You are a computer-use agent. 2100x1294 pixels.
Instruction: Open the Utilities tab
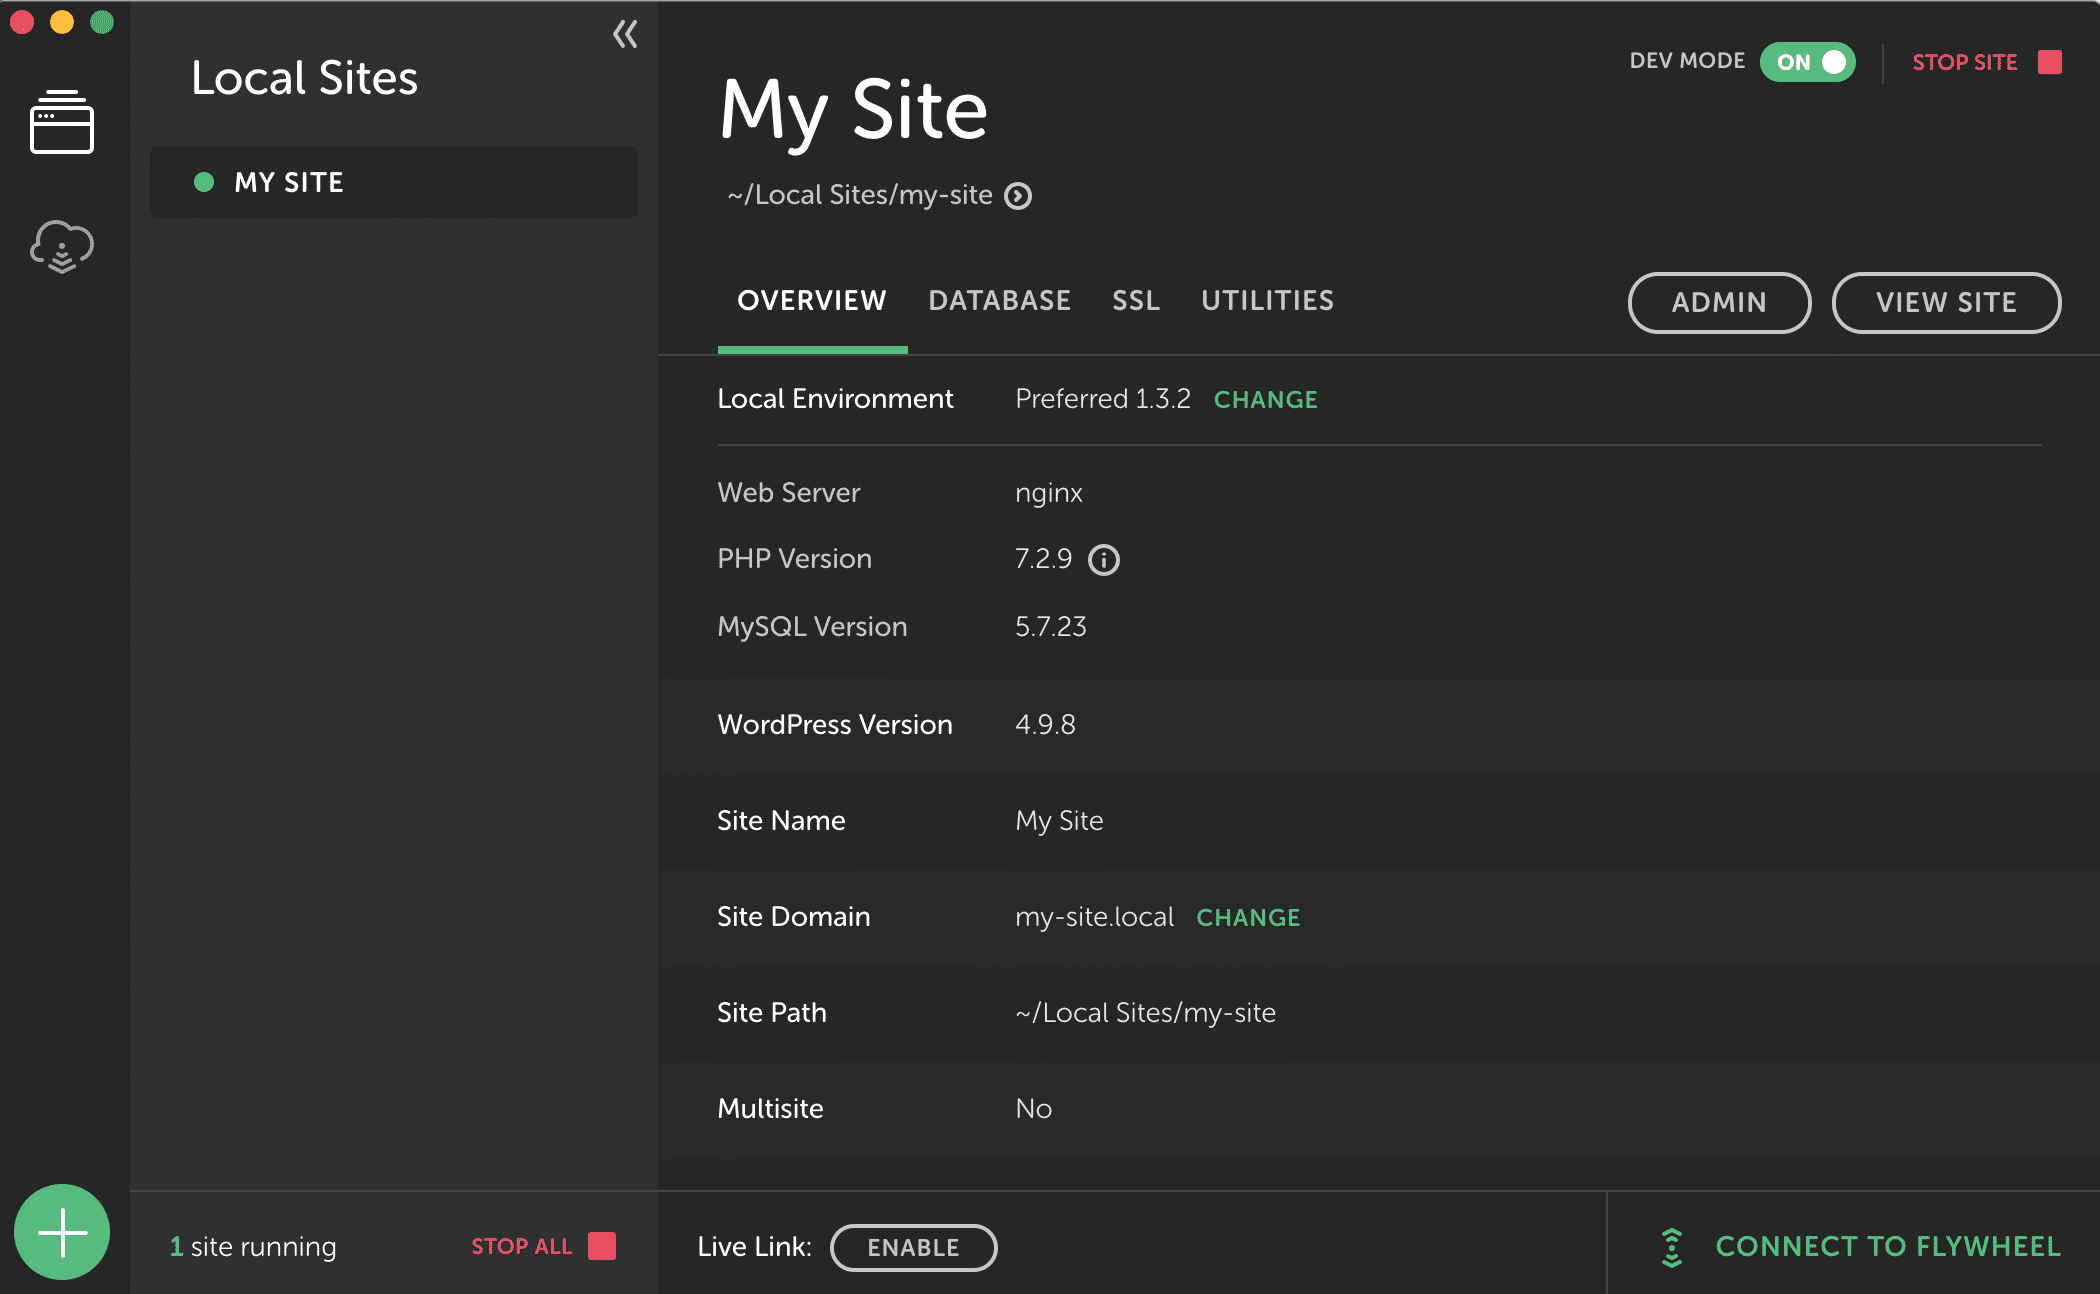click(x=1267, y=301)
